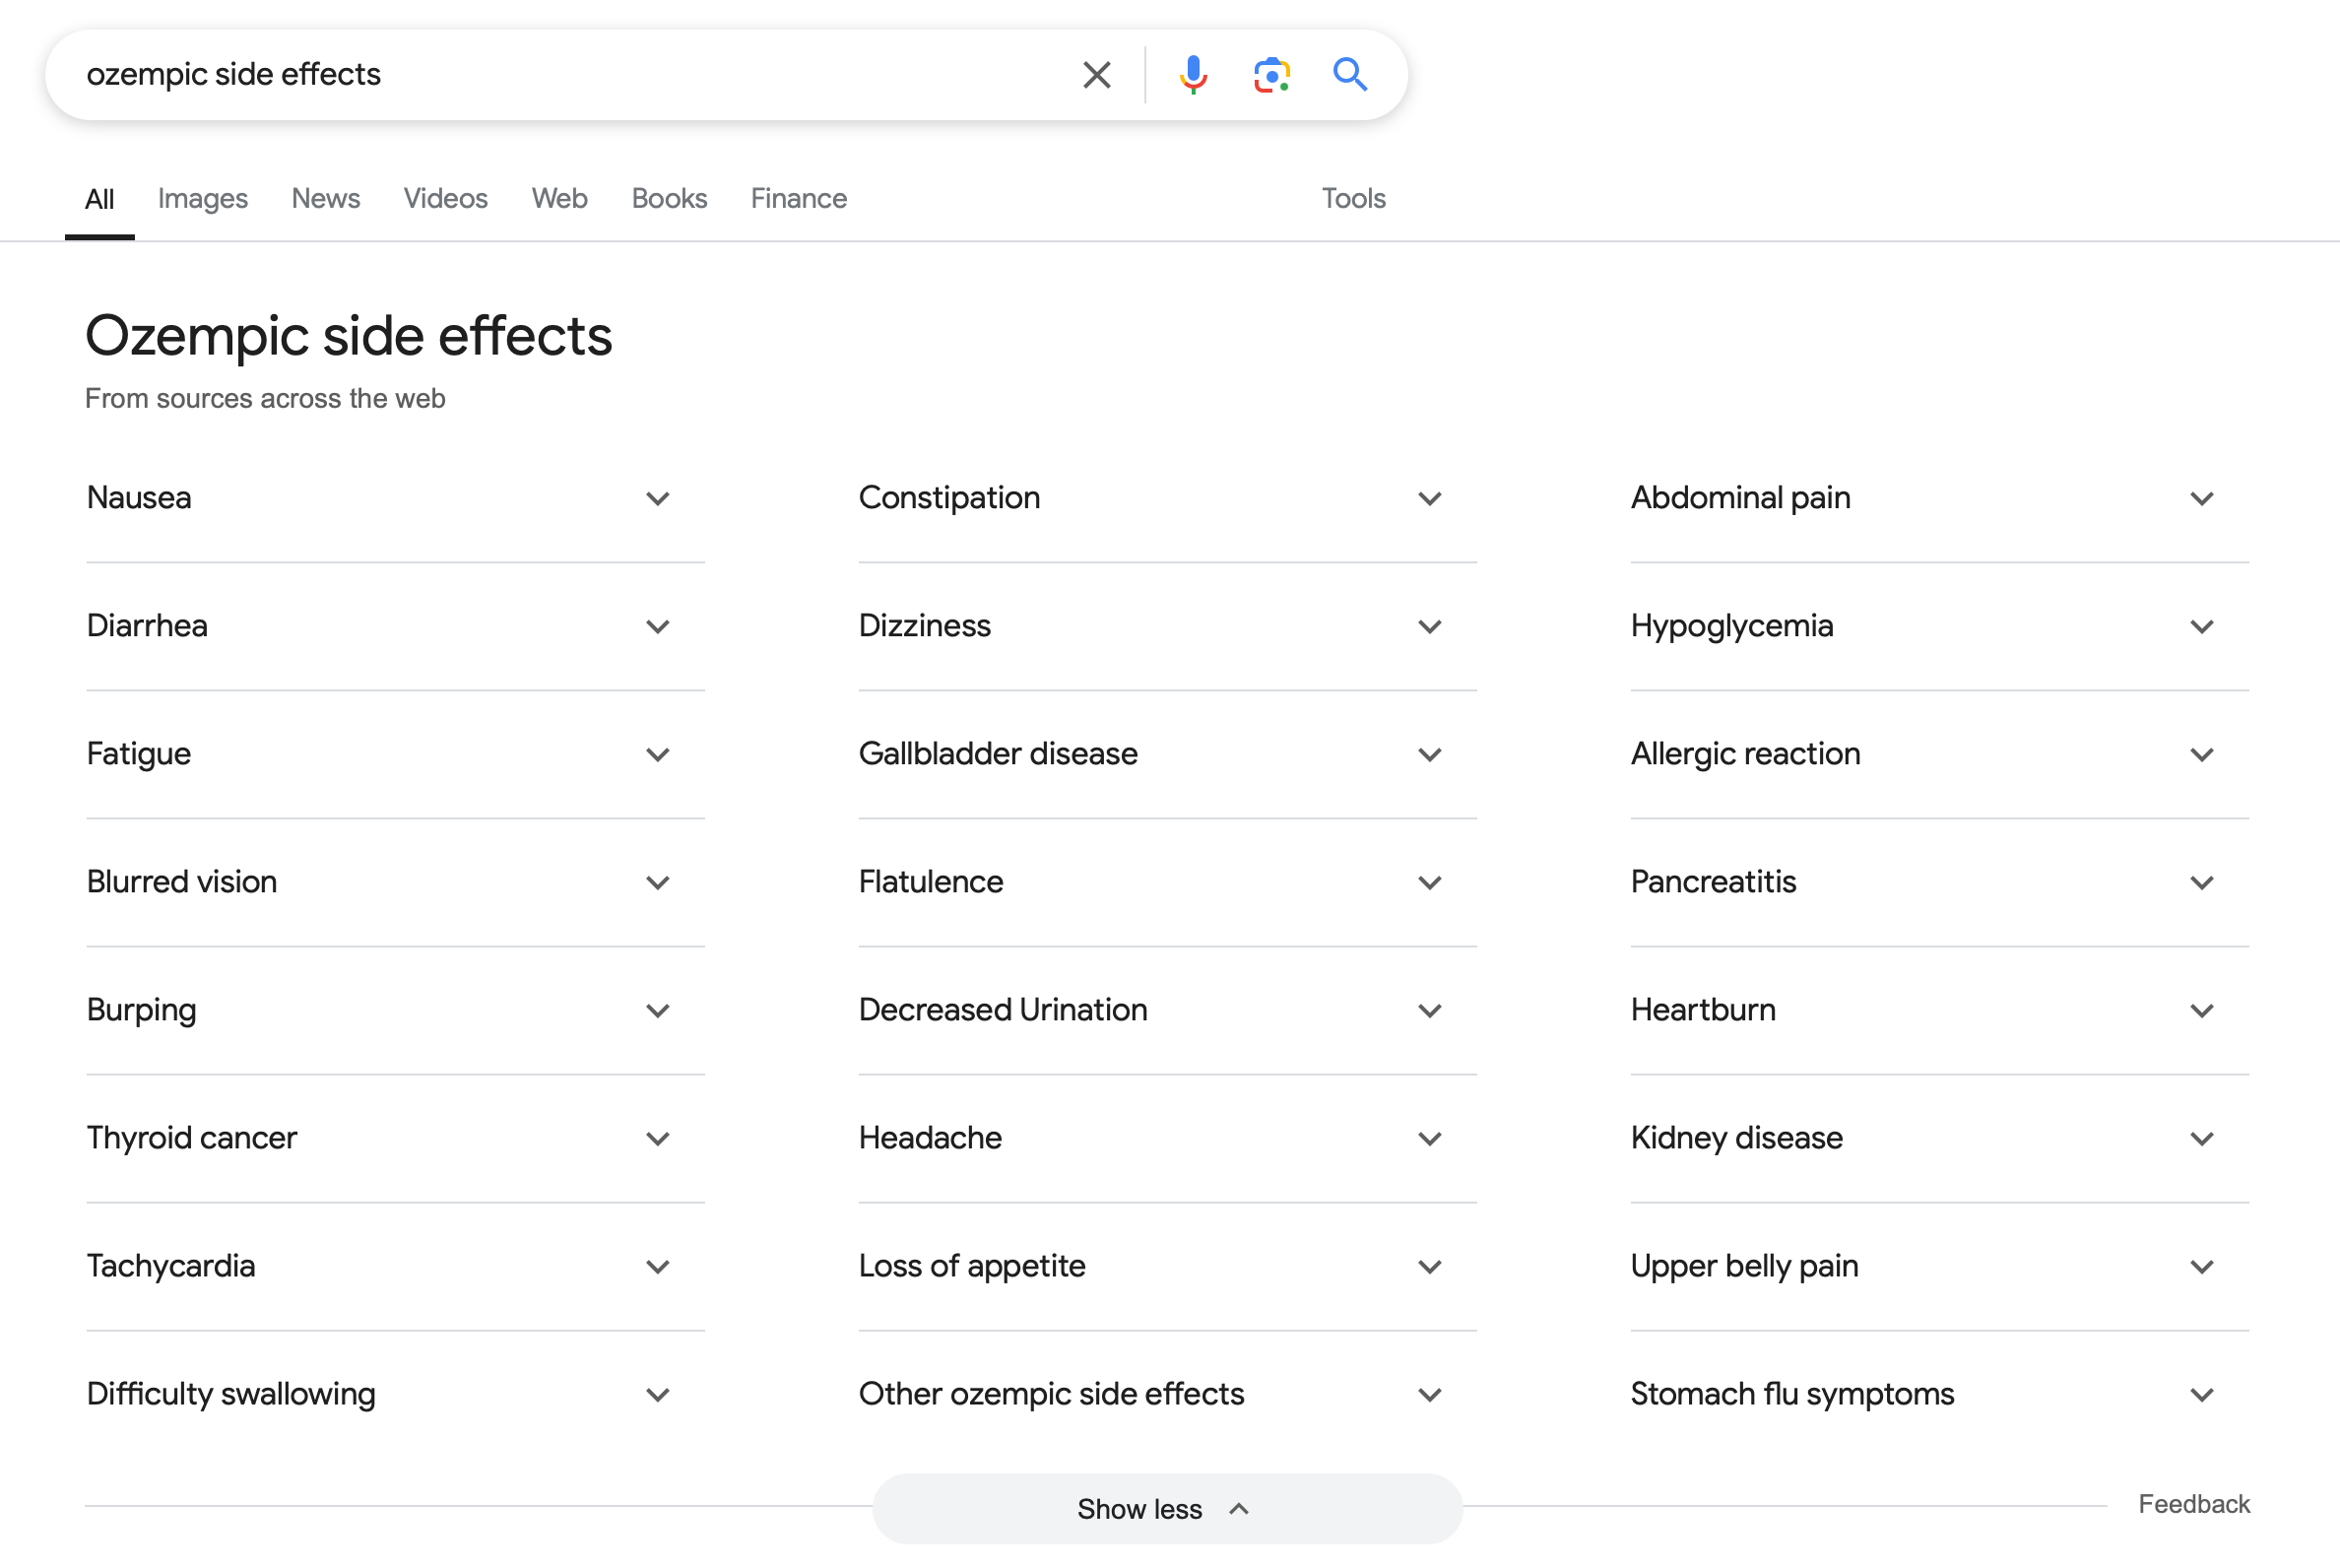2340x1568 pixels.
Task: Expand the Fatigue chevron
Action: click(658, 755)
